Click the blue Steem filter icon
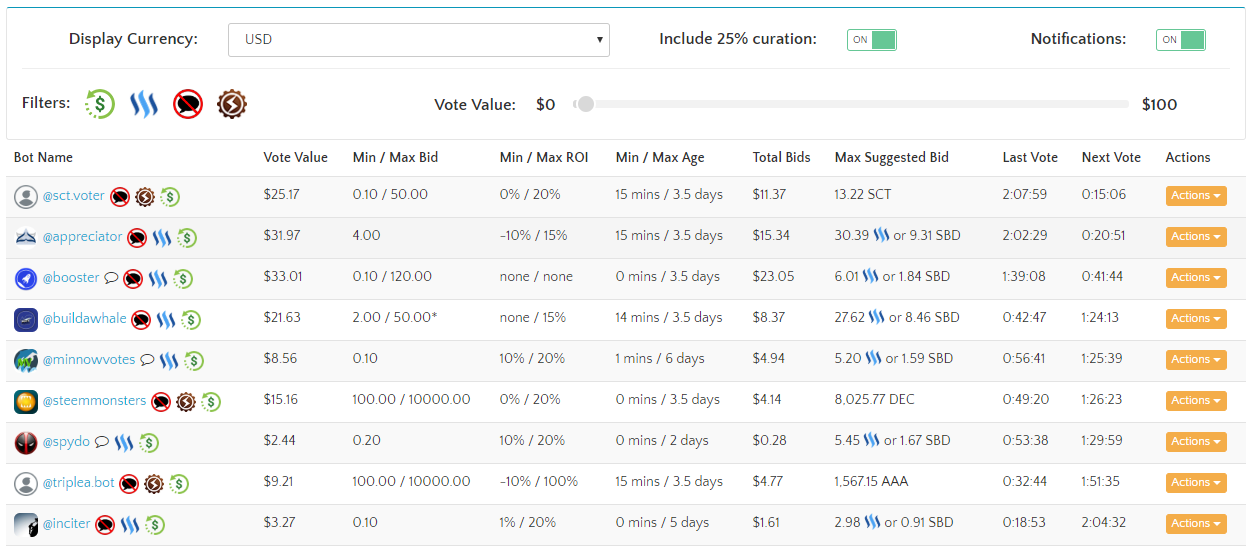The width and height of the screenshot is (1255, 546). [144, 104]
